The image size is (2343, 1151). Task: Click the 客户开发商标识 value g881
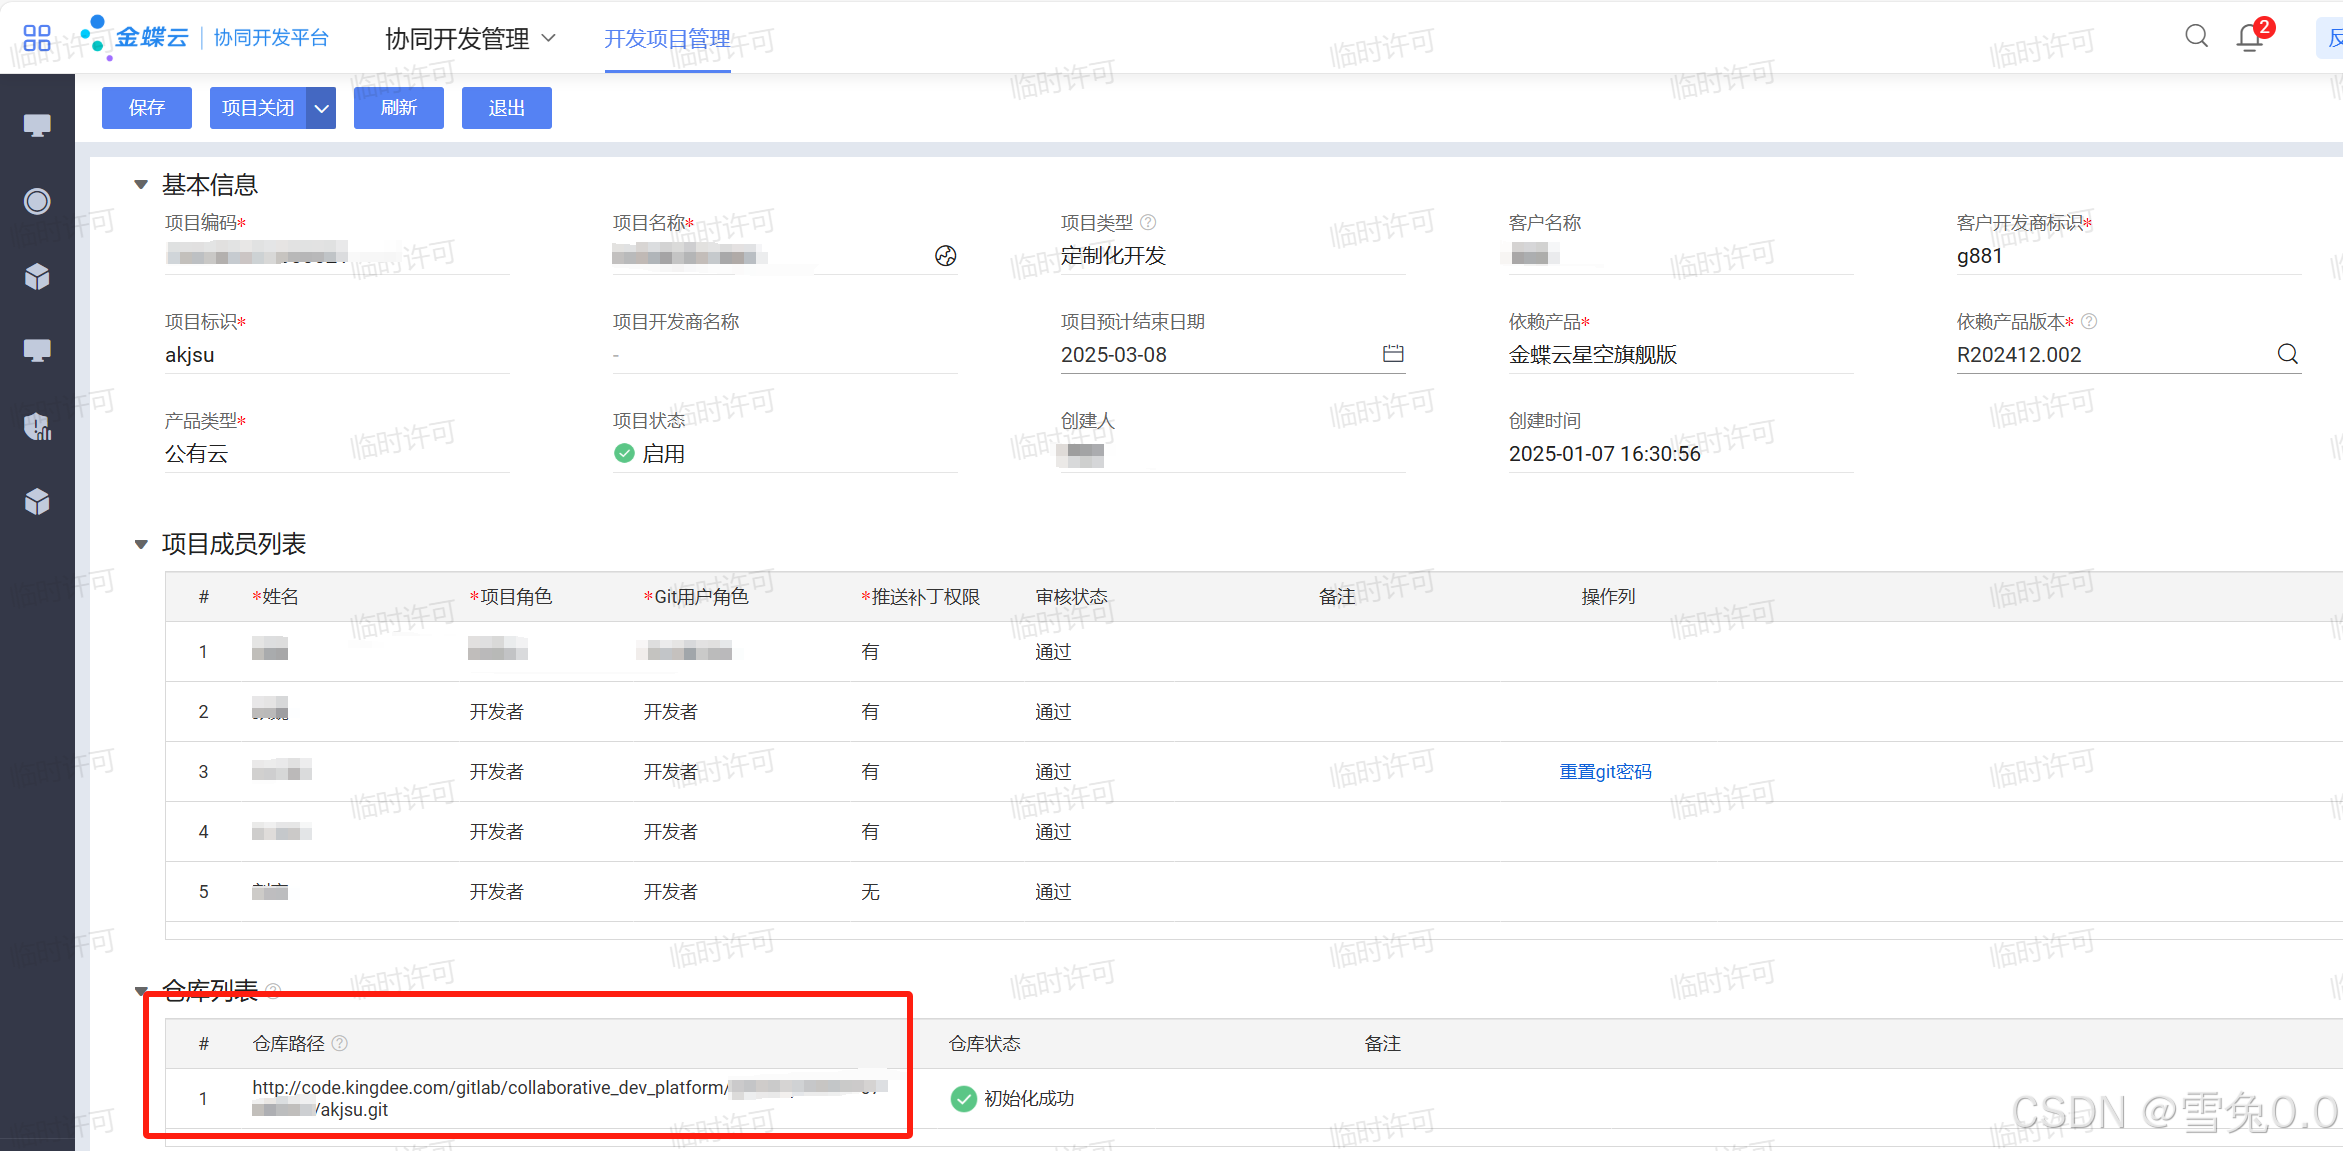[x=1980, y=256]
